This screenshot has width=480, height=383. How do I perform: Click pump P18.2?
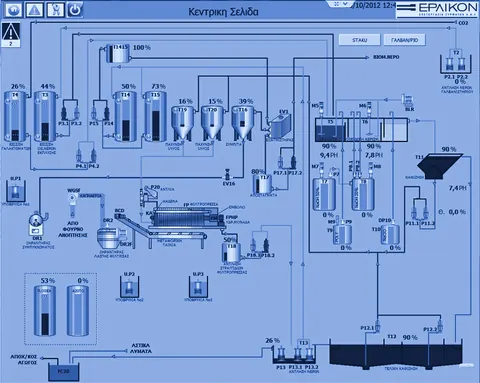click(266, 245)
